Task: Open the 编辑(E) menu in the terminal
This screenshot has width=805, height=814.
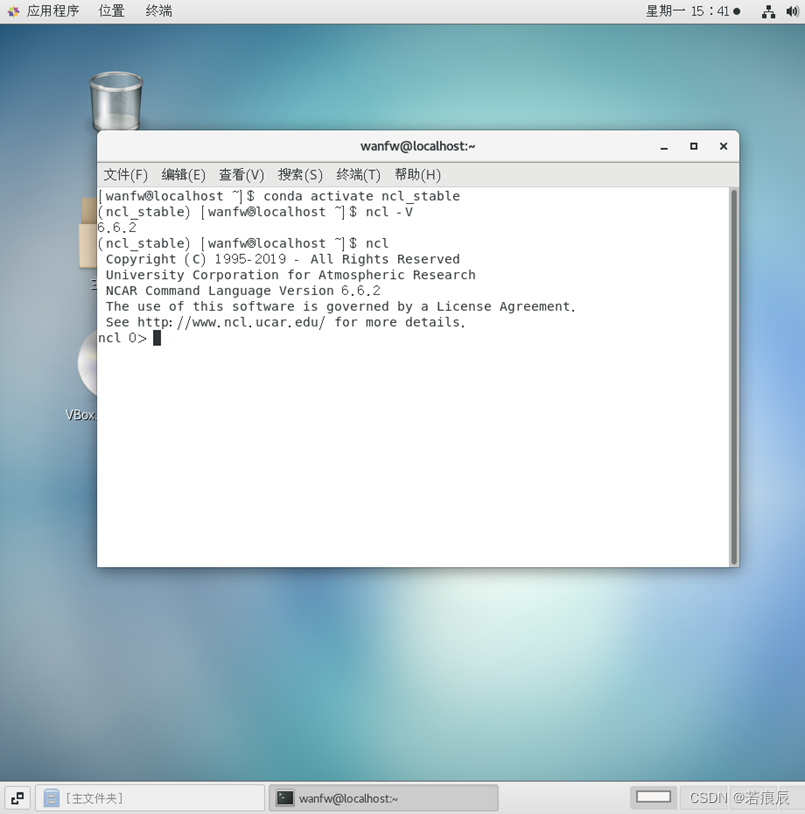Action: [183, 174]
